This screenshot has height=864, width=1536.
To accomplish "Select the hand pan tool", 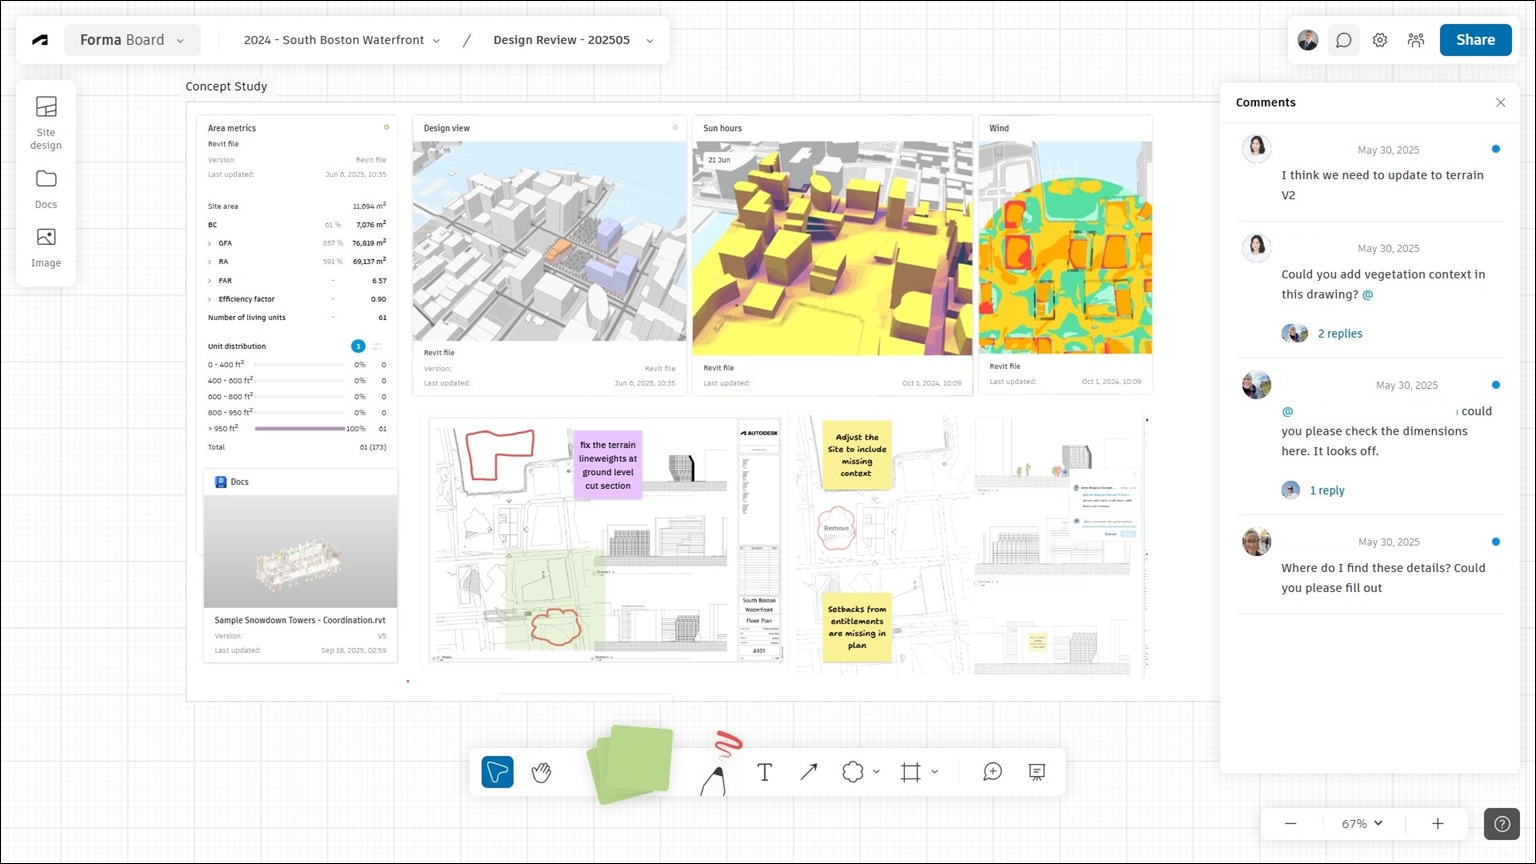I will point(541,772).
